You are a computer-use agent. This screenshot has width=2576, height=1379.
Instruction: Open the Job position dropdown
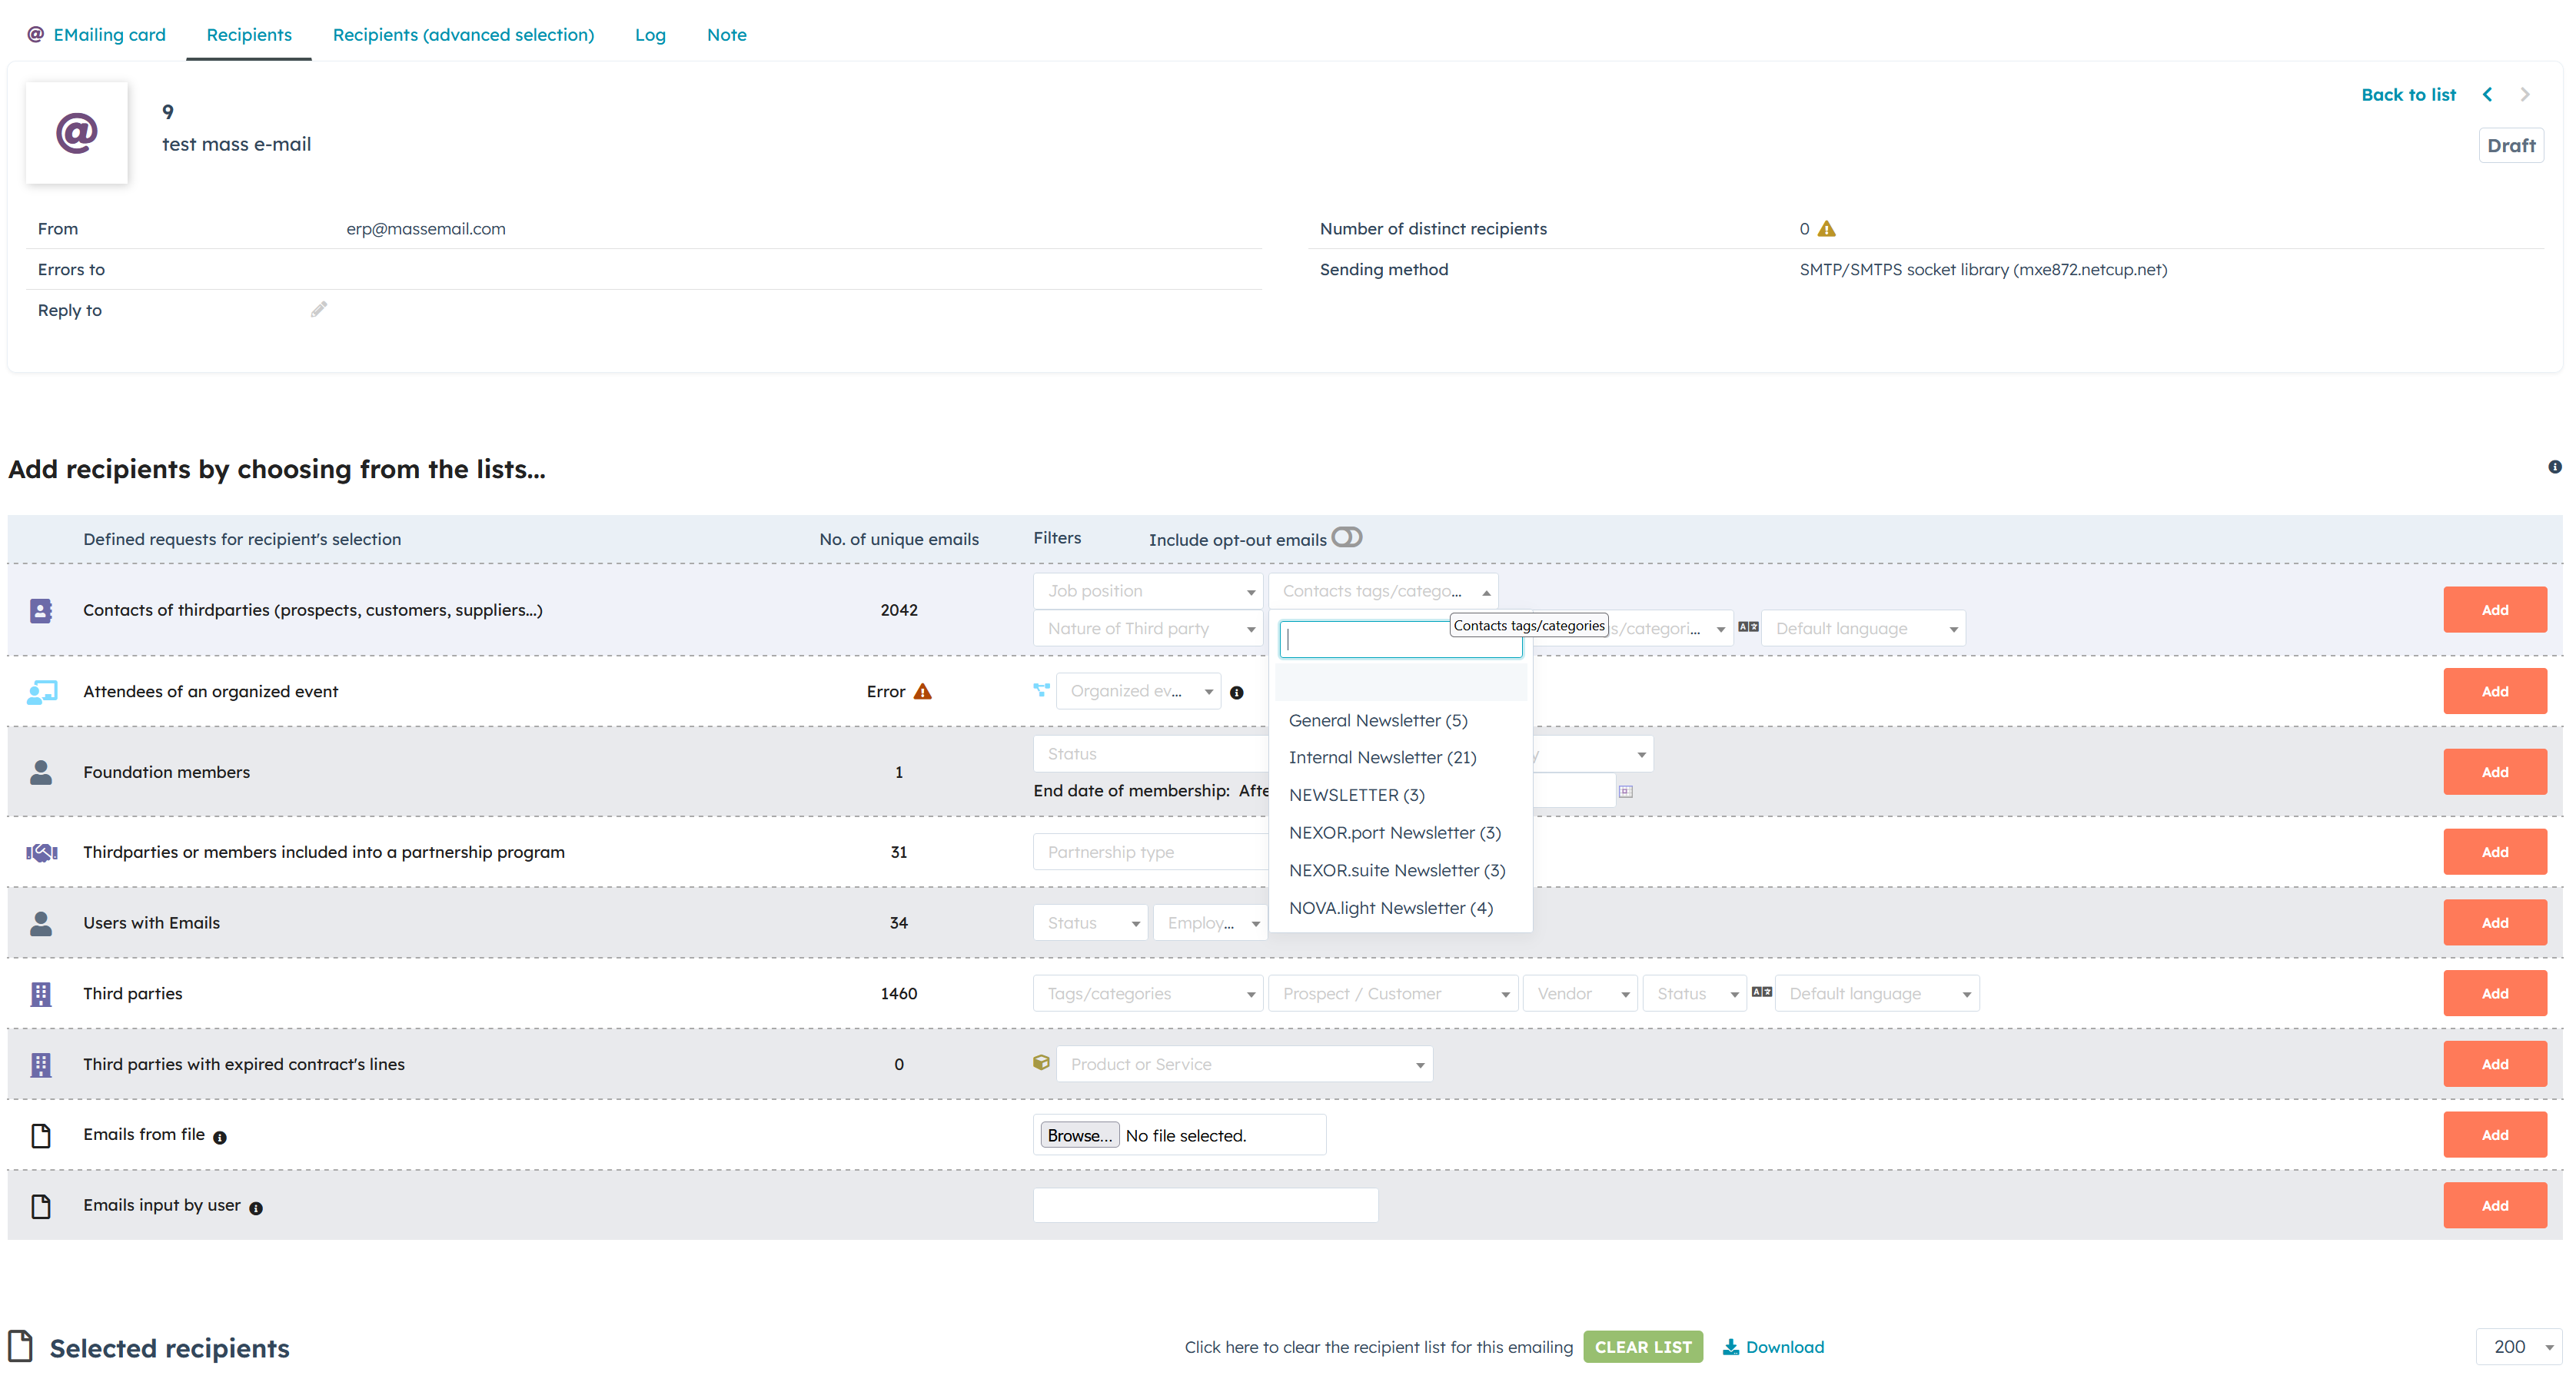click(1148, 591)
